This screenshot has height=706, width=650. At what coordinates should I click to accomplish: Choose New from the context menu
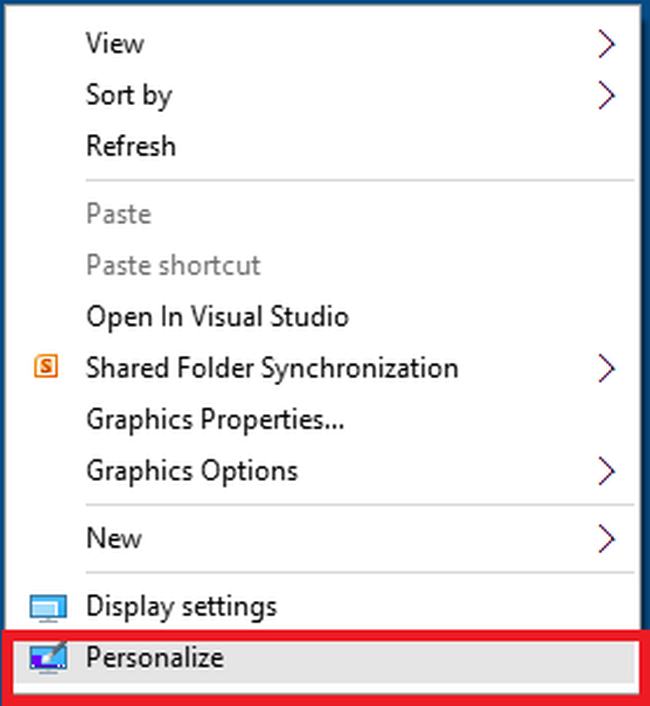pos(114,538)
